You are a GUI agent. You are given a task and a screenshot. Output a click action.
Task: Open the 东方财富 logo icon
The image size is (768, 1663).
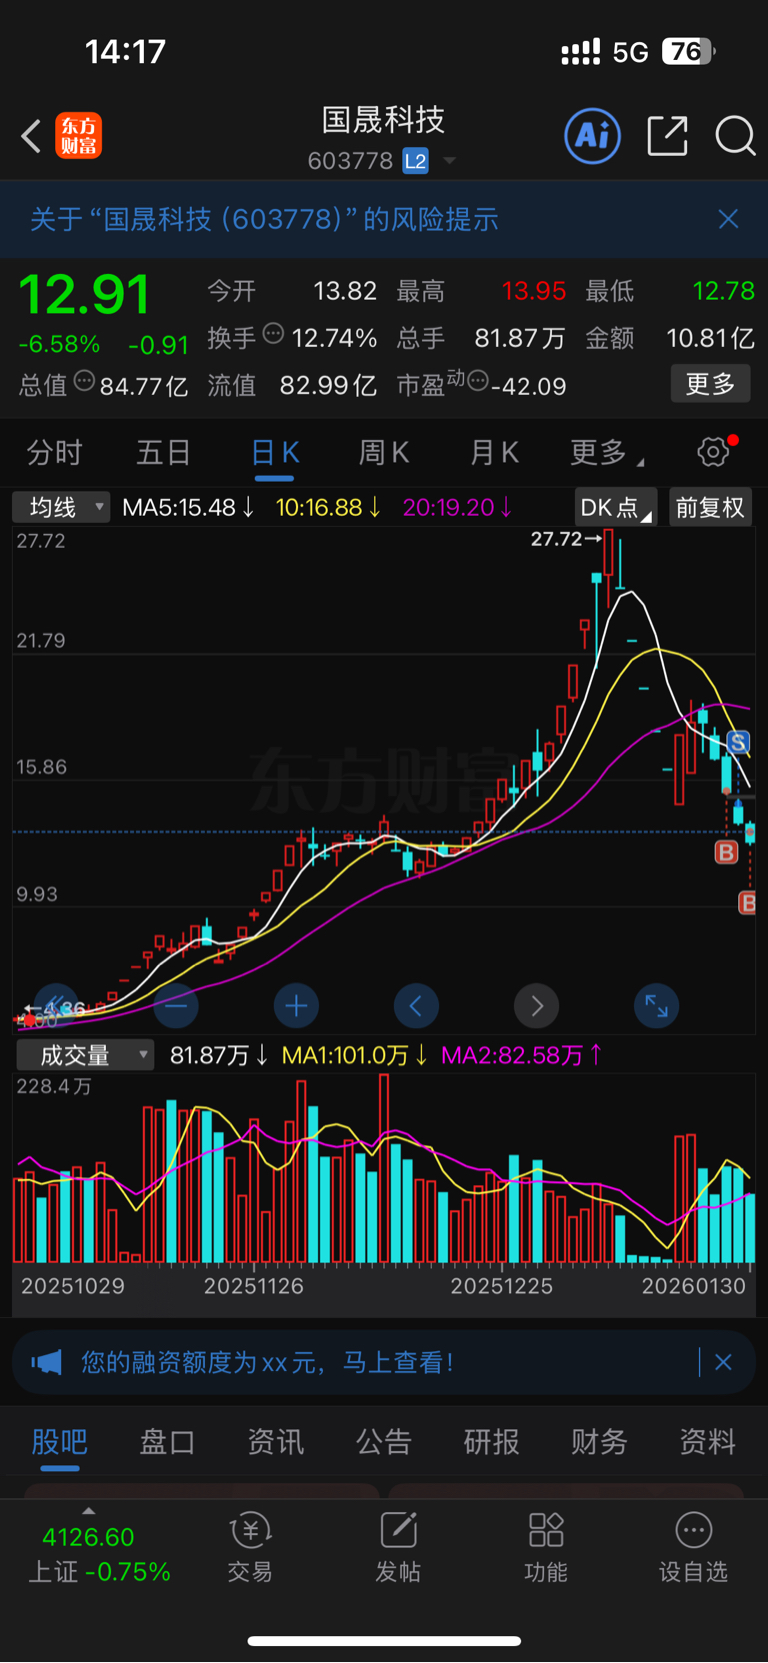tap(78, 136)
